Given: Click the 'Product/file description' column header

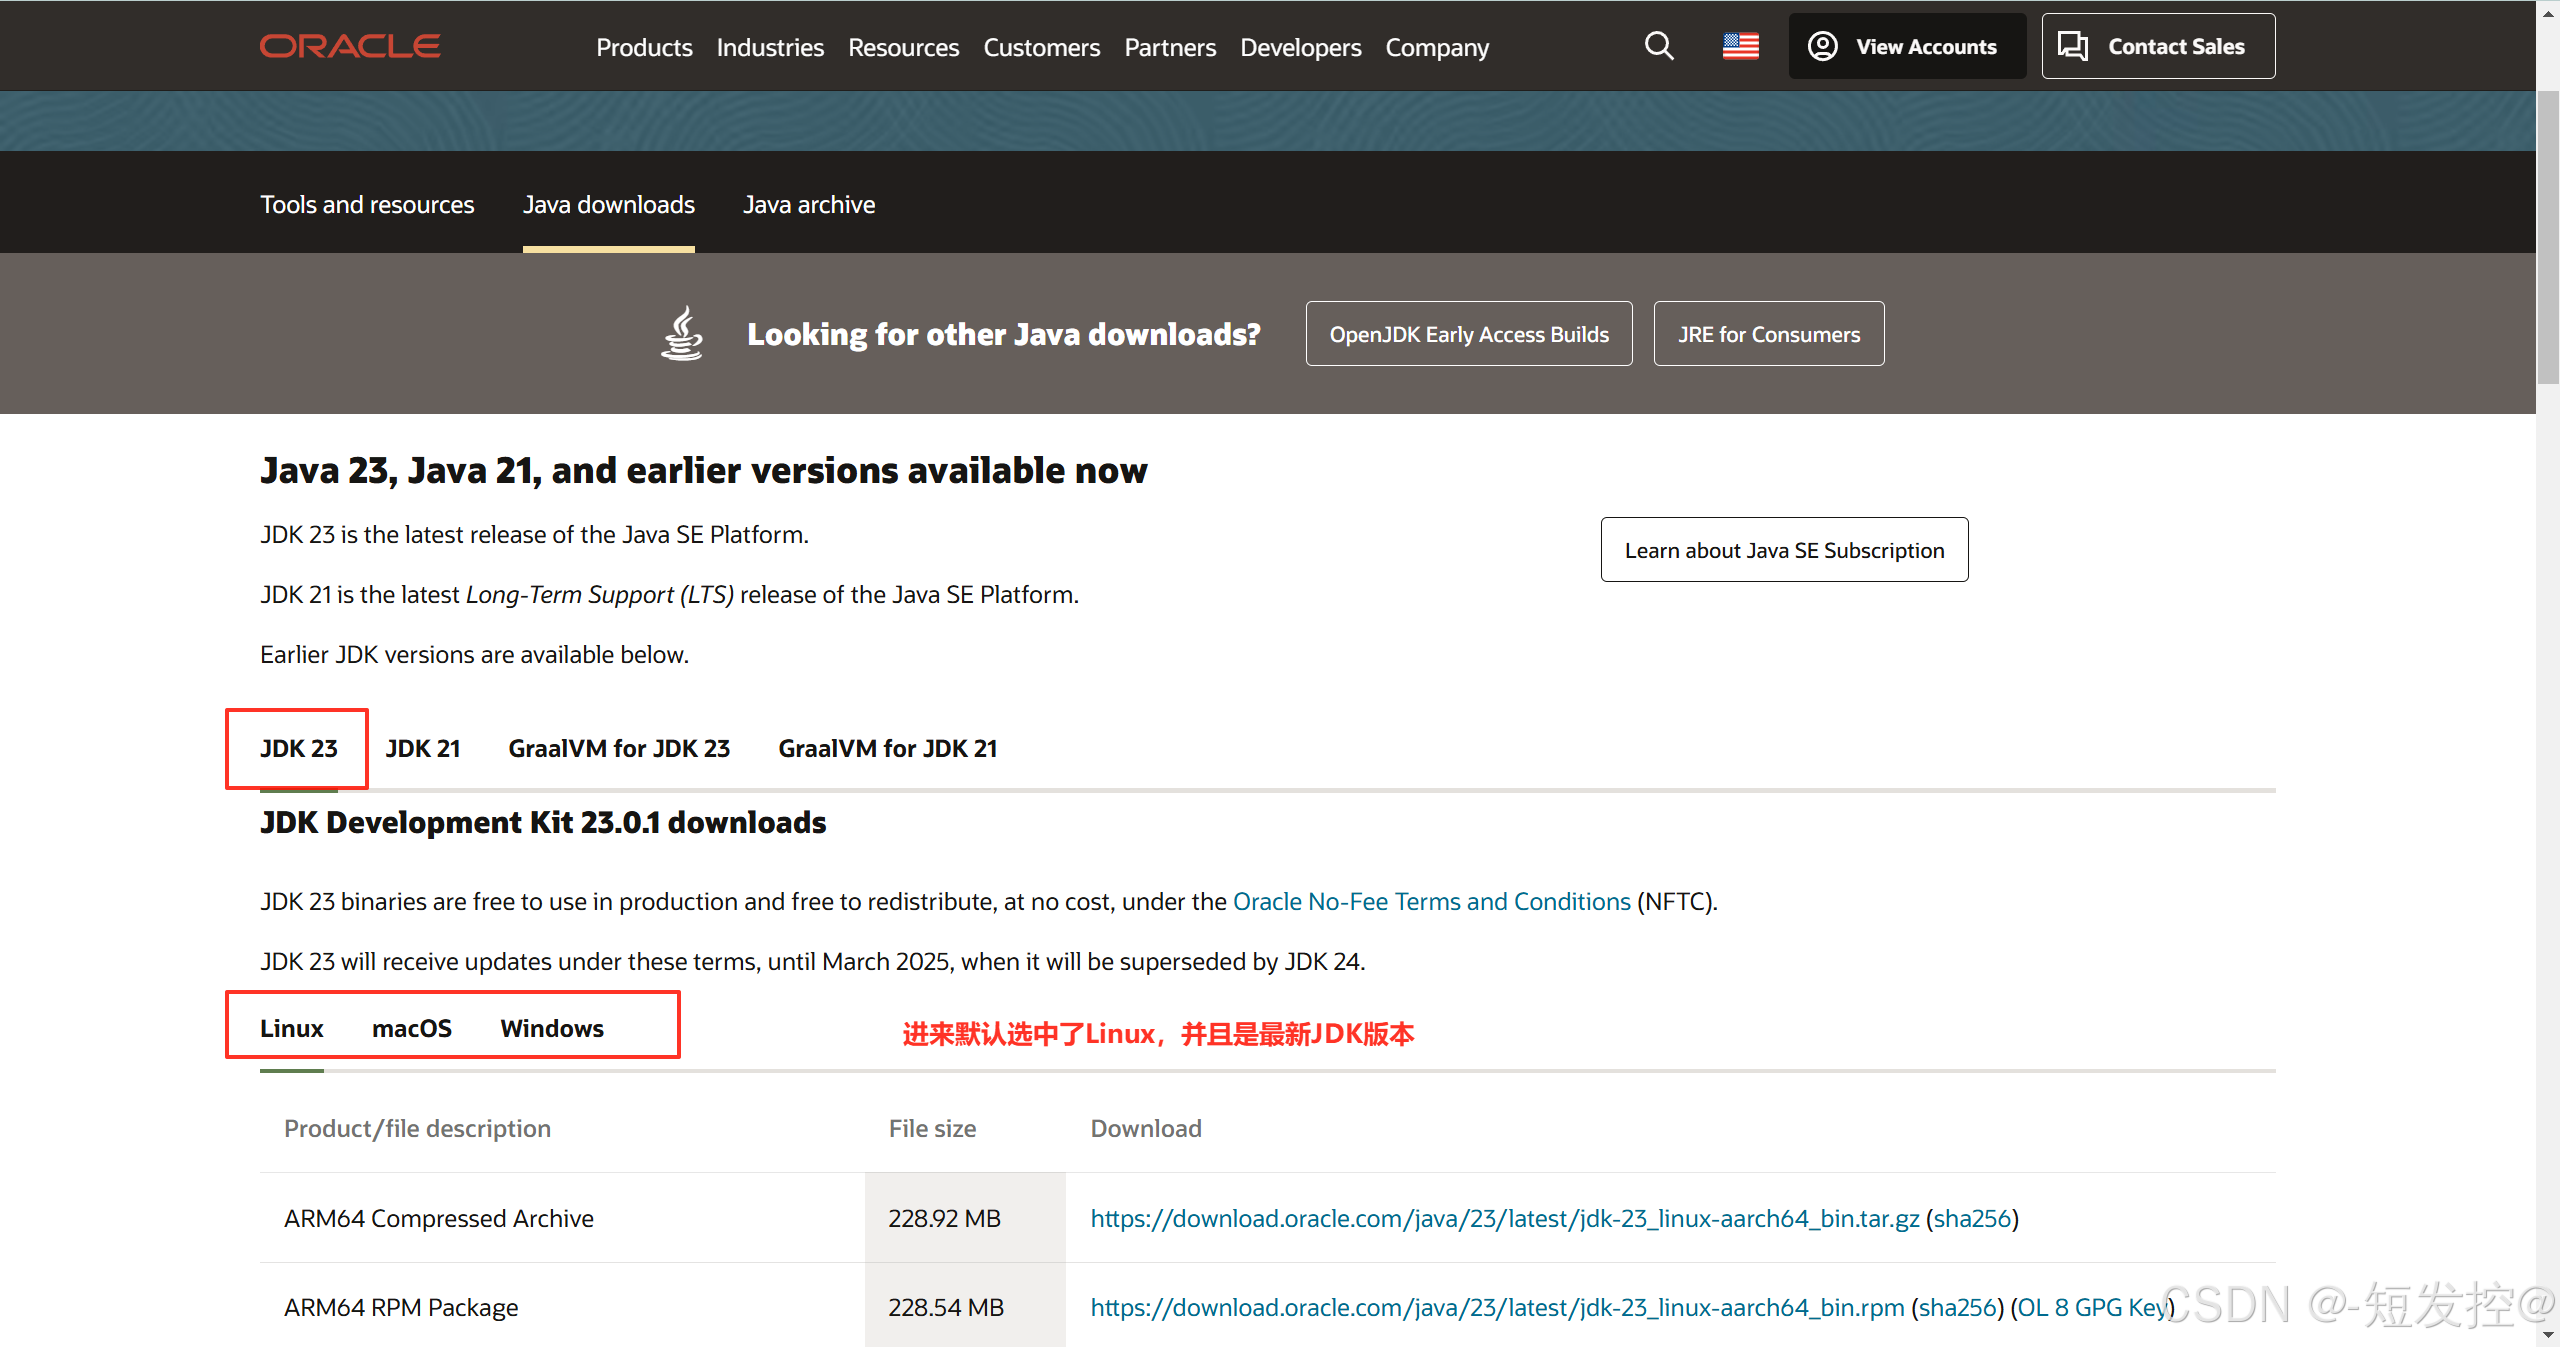Looking at the screenshot, I should [x=417, y=1128].
